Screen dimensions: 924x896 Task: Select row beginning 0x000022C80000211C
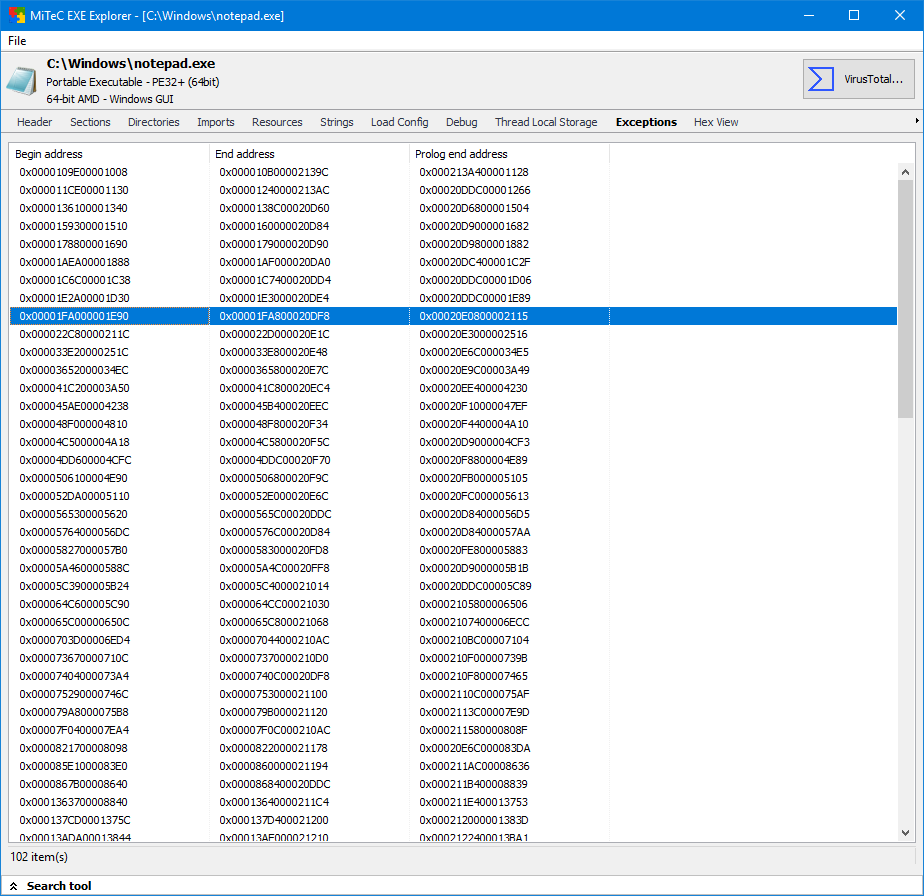point(453,334)
